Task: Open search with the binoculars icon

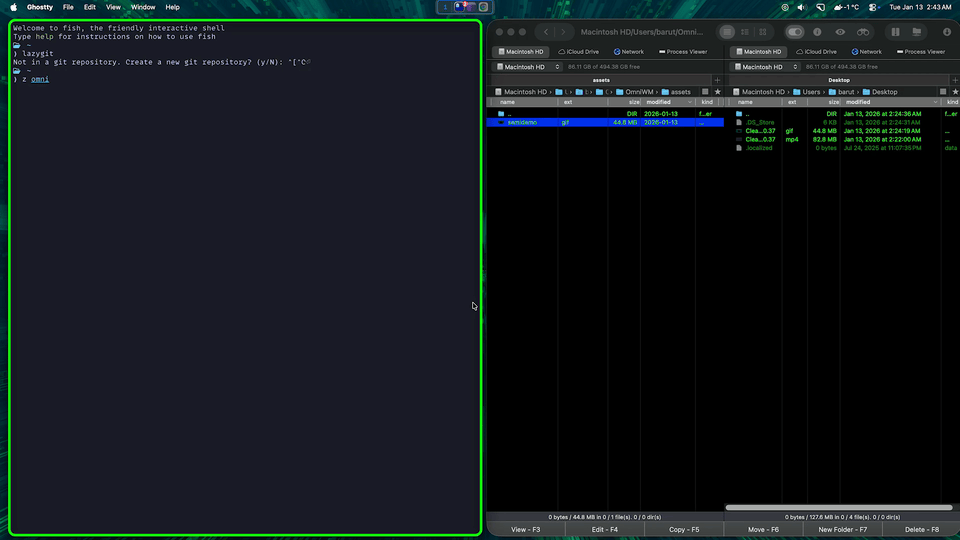Action: [x=863, y=32]
